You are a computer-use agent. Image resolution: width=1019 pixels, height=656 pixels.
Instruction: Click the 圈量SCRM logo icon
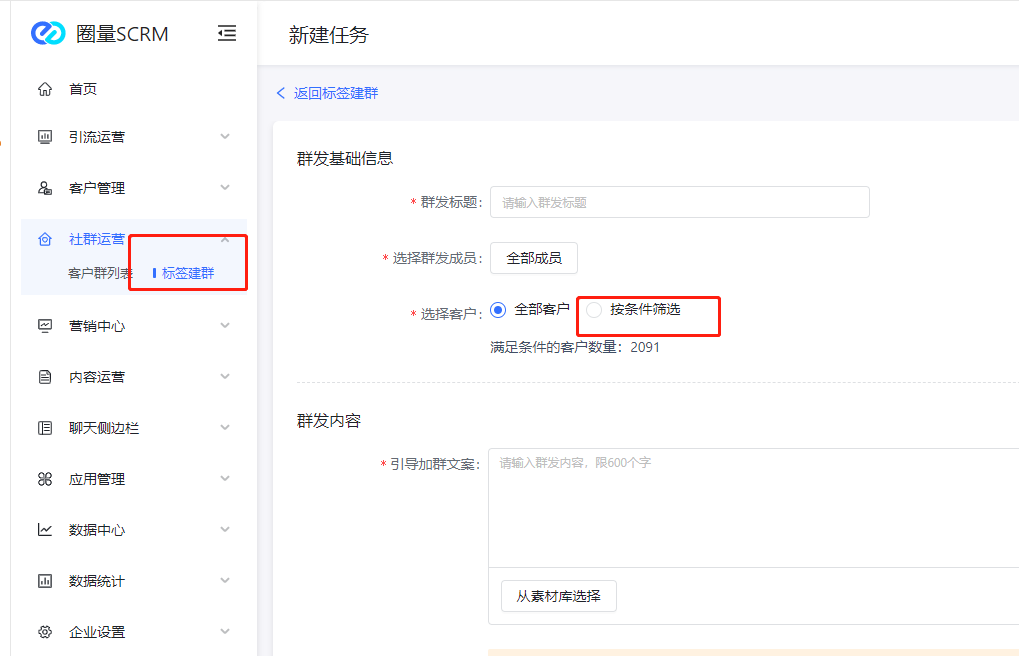(48, 33)
